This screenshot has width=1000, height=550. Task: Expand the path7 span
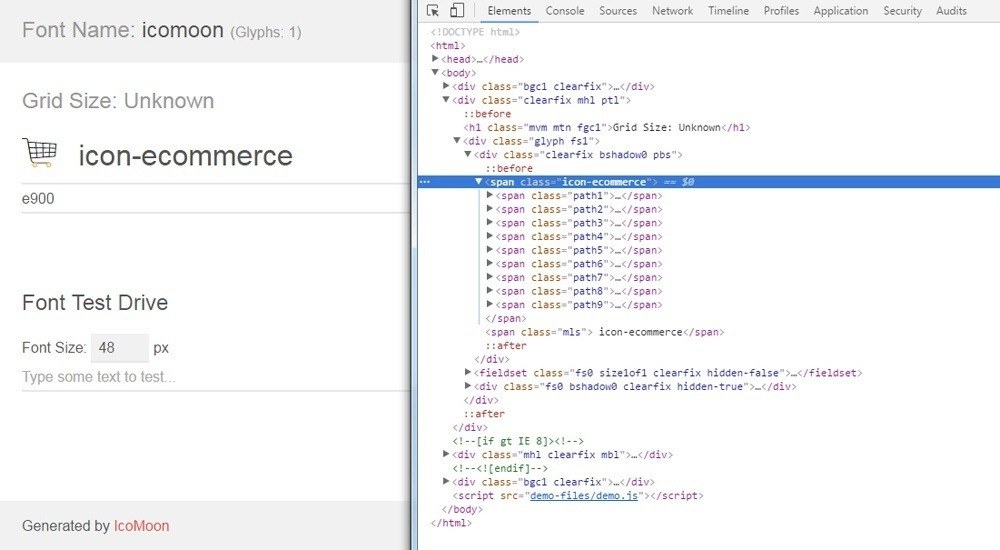pyautogui.click(x=489, y=277)
